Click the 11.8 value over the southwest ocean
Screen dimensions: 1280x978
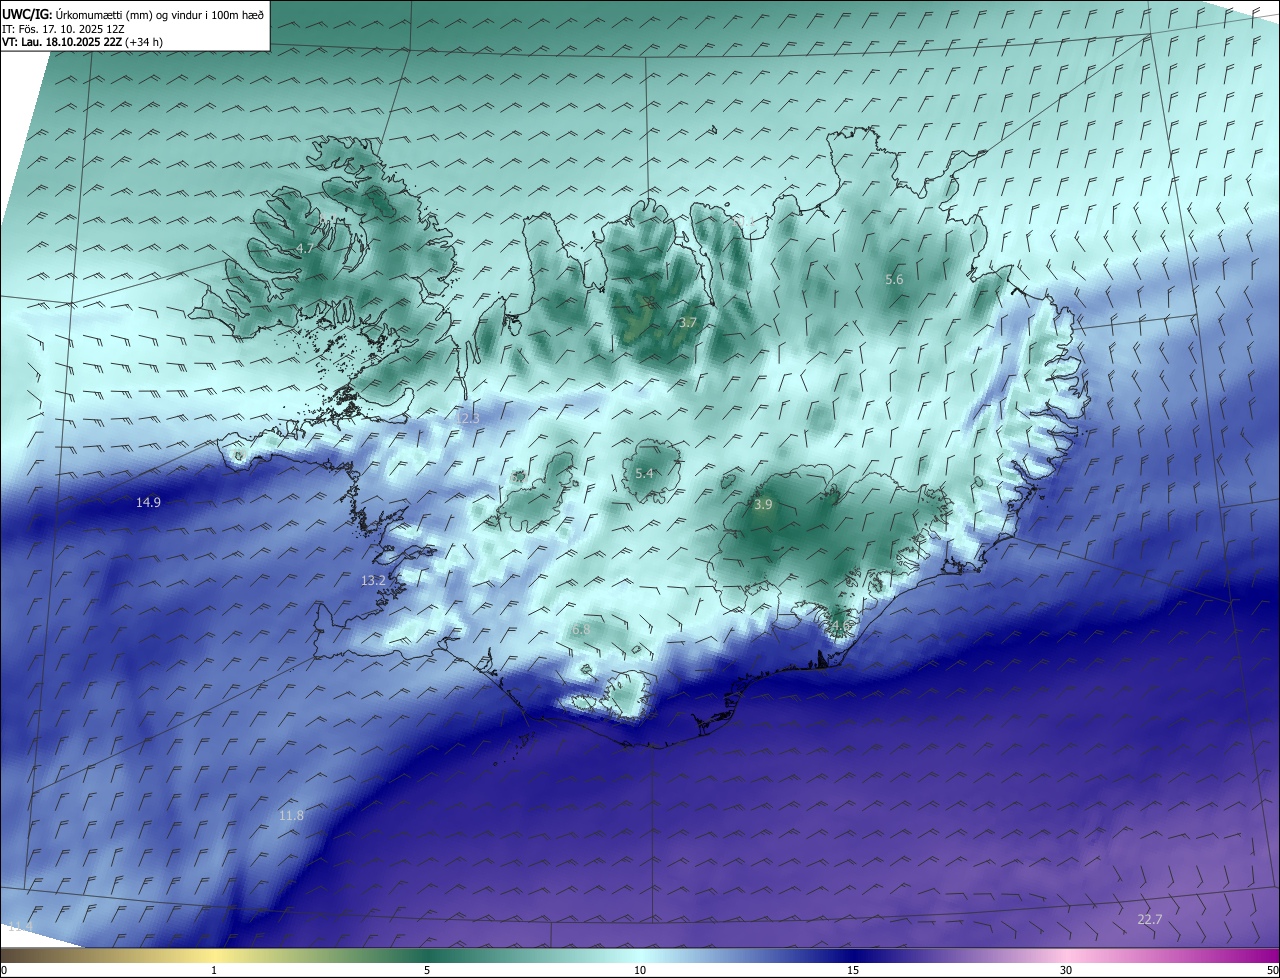tap(291, 816)
